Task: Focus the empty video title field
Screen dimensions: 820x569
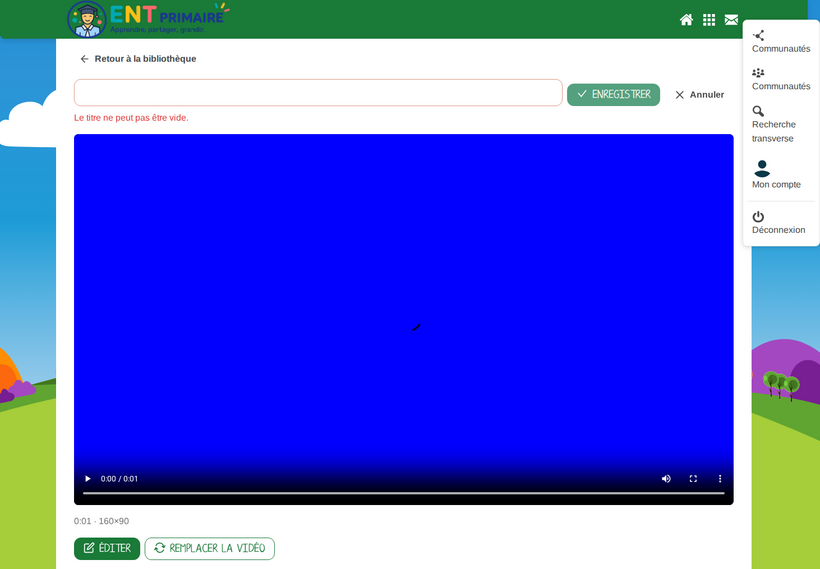Action: tap(318, 93)
